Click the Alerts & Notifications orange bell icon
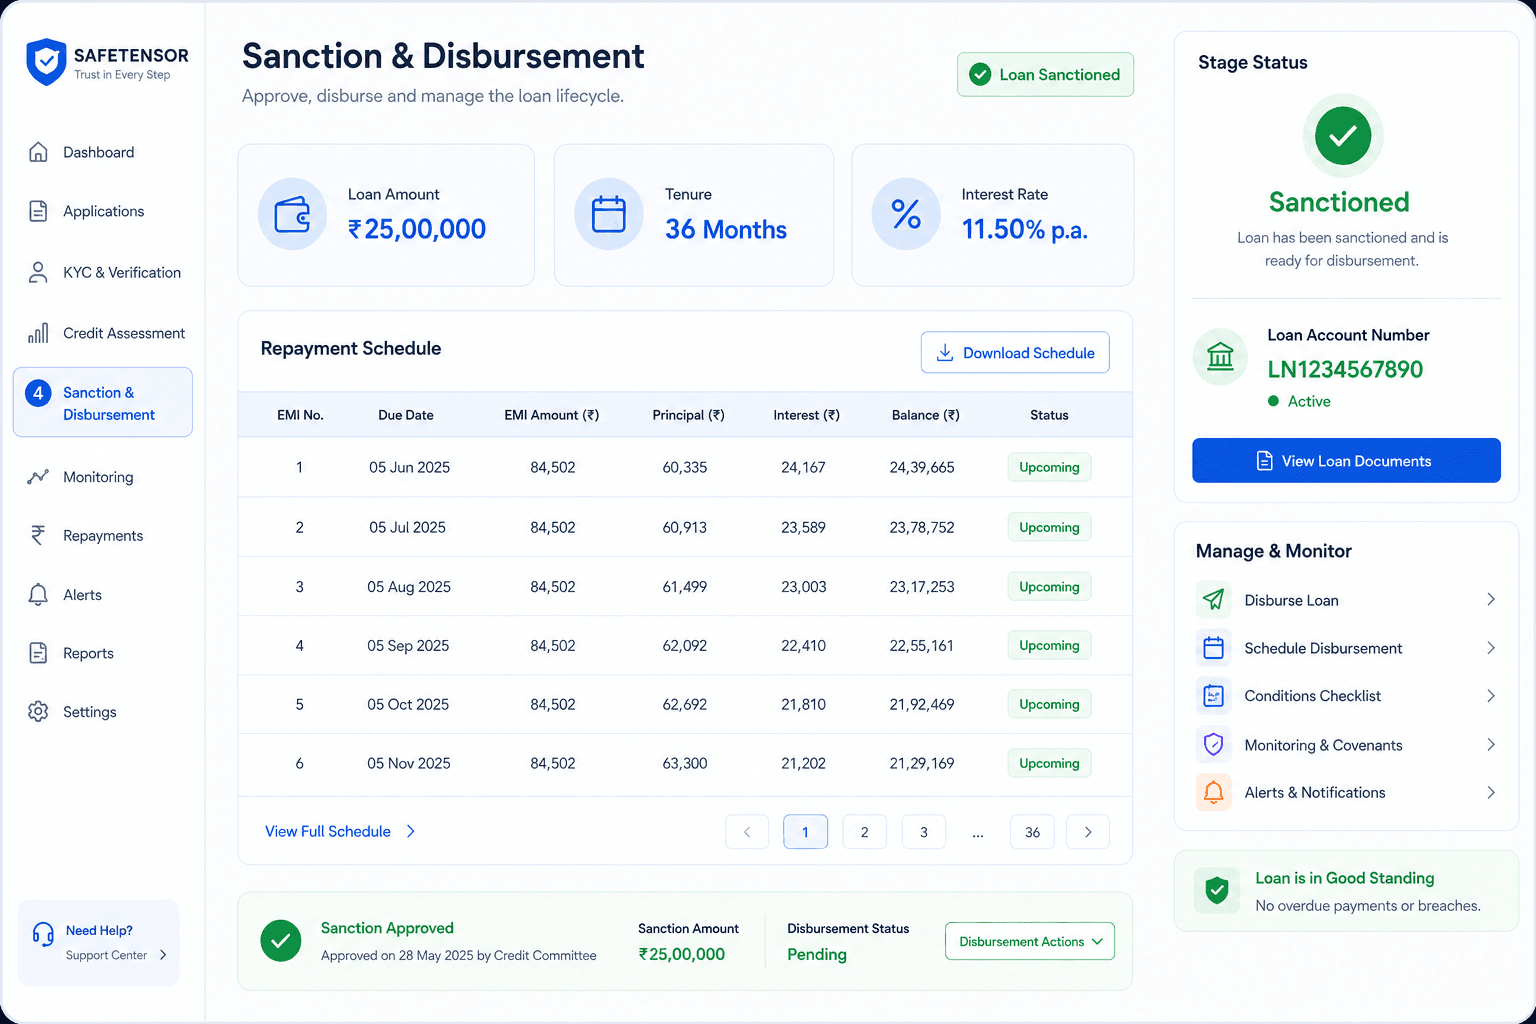 (x=1214, y=793)
